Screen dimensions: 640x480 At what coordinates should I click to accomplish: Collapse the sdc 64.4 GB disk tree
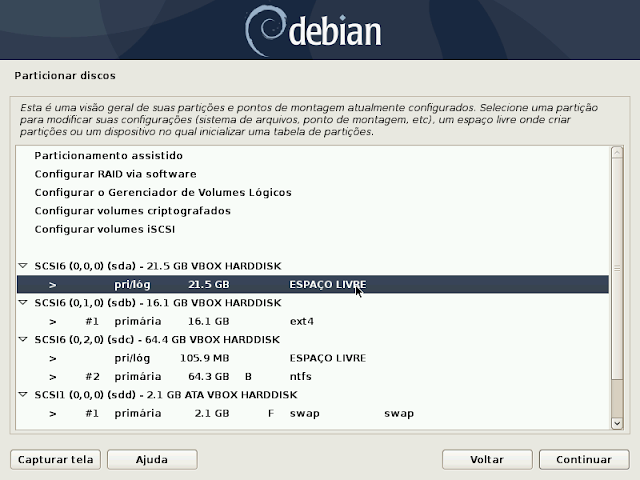(23, 339)
